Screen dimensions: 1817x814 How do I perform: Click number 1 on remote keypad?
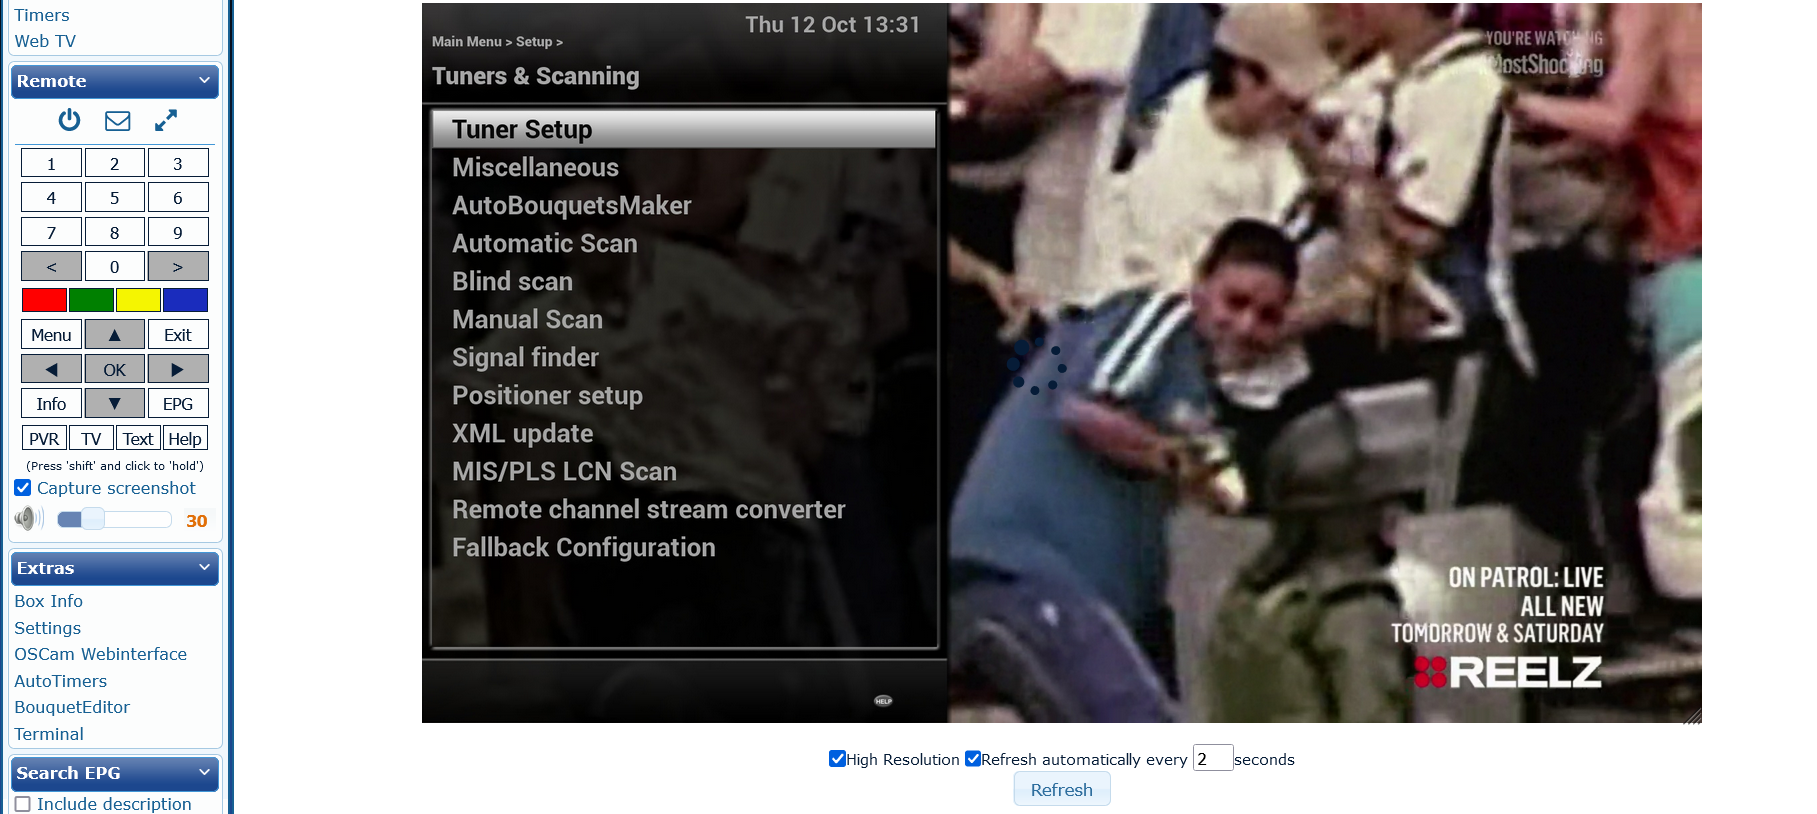51,163
